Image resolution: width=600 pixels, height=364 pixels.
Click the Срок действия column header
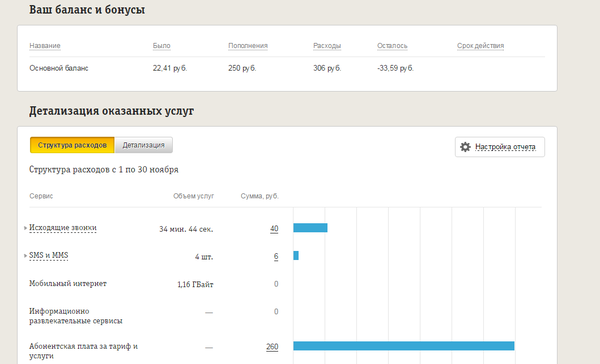tap(480, 46)
